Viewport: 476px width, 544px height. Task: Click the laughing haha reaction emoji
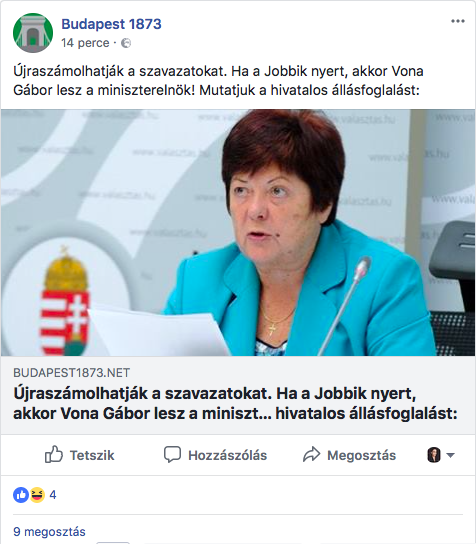tap(37, 495)
